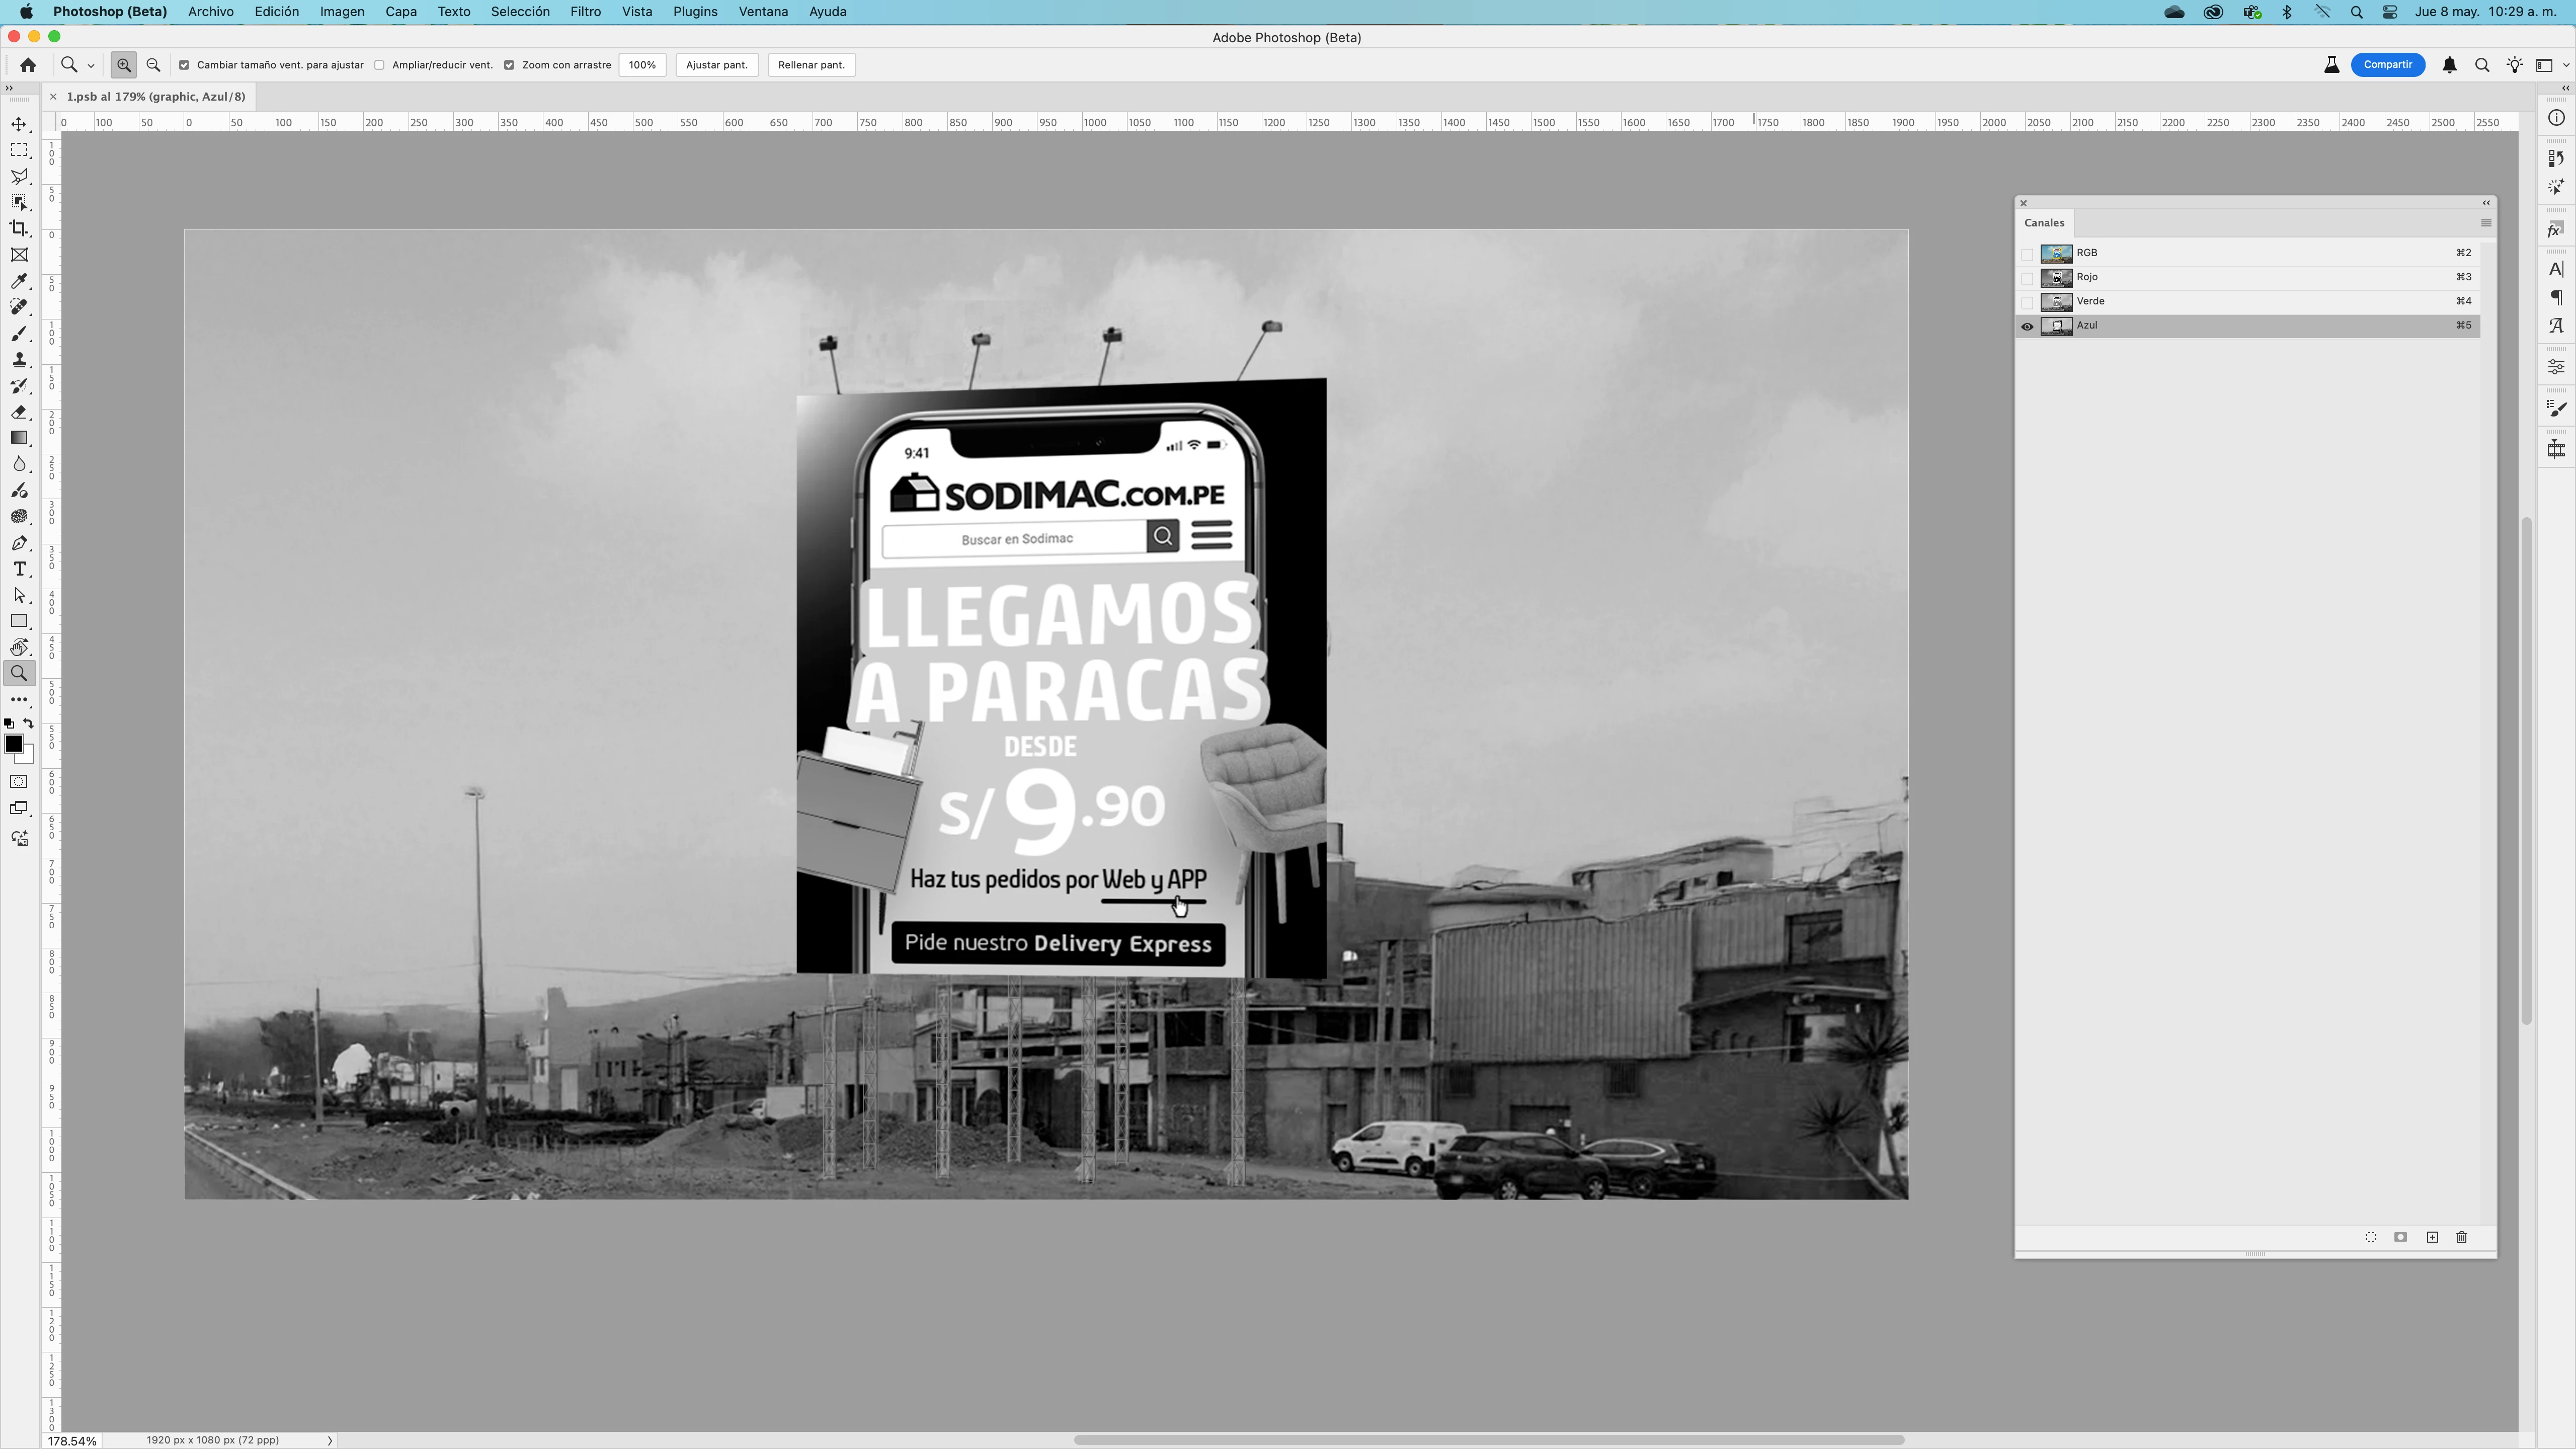Image resolution: width=2576 pixels, height=1449 pixels.
Task: Switch to 1.psb document tab
Action: point(155,97)
